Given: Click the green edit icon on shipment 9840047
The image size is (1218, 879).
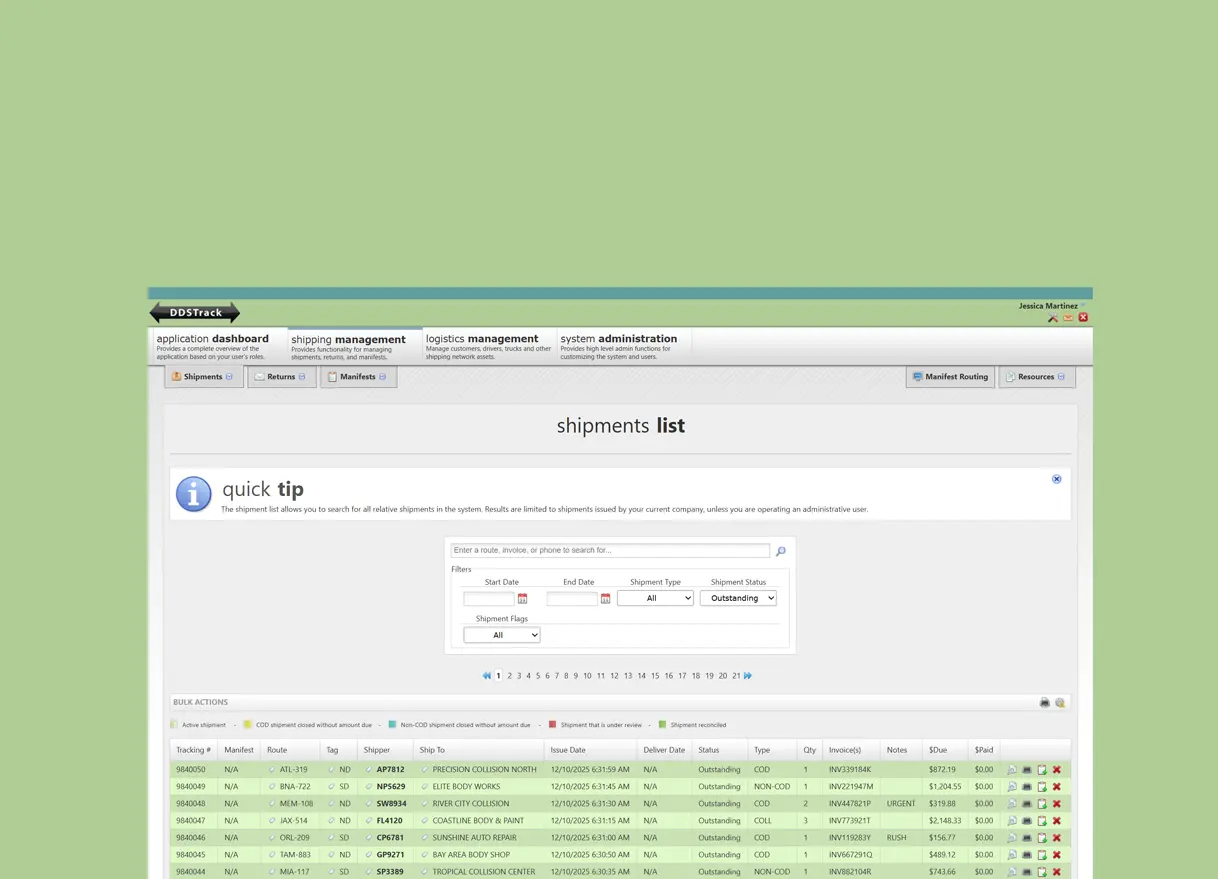Looking at the screenshot, I should point(1042,820).
